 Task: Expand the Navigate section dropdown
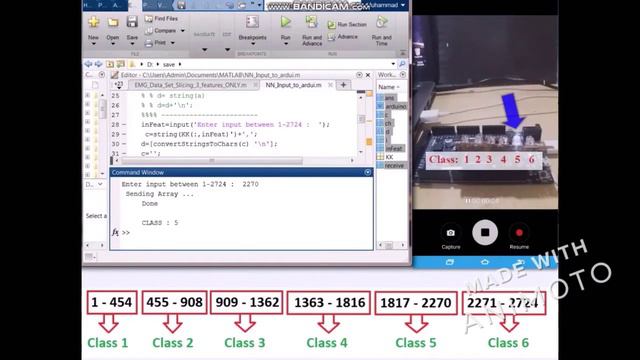(204, 50)
